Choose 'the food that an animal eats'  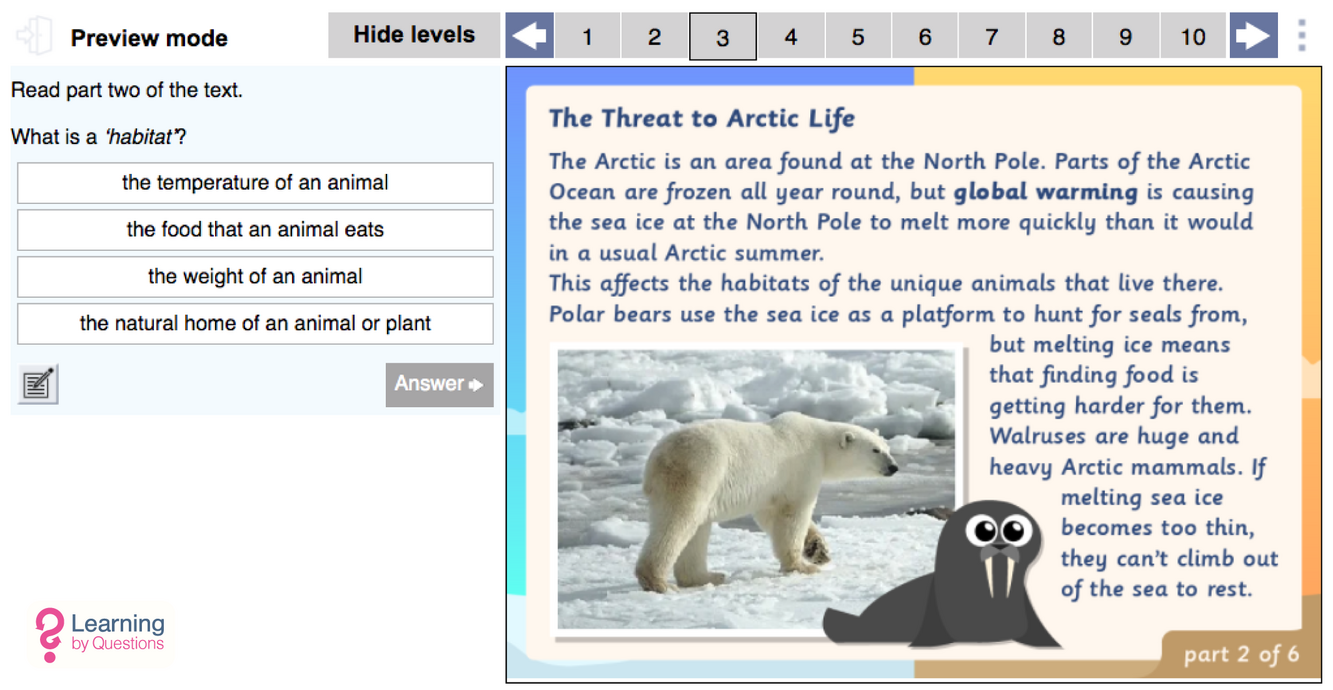(x=255, y=230)
